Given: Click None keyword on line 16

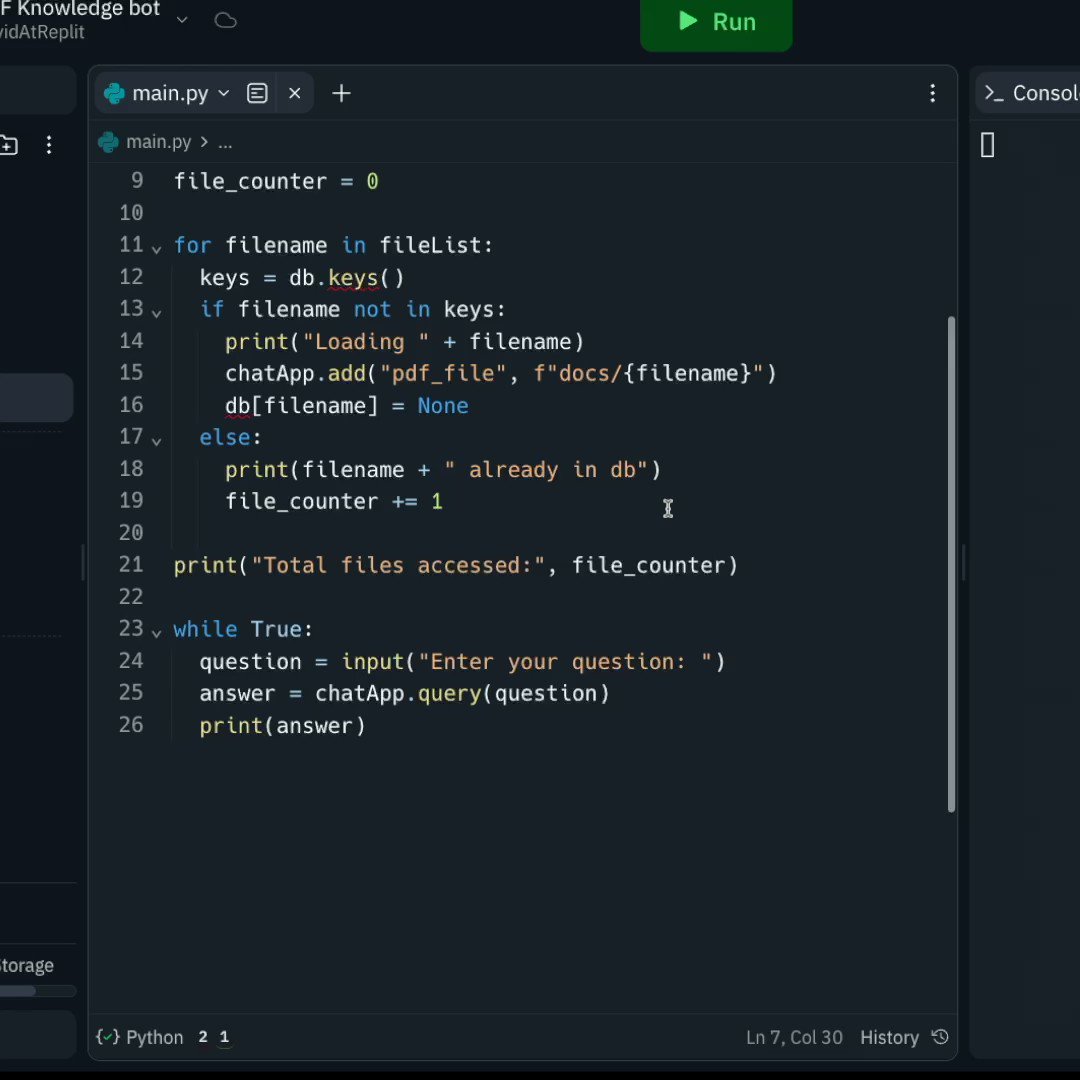Looking at the screenshot, I should 443,406.
